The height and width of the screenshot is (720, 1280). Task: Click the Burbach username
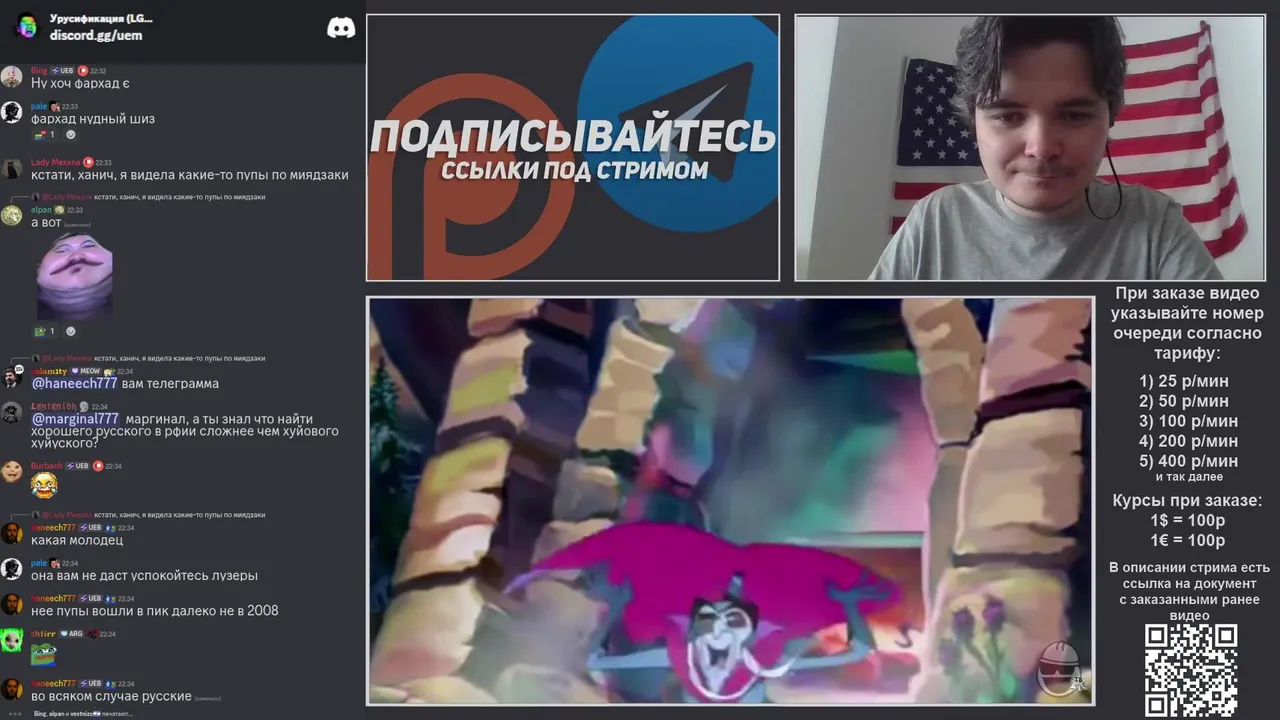(x=47, y=466)
